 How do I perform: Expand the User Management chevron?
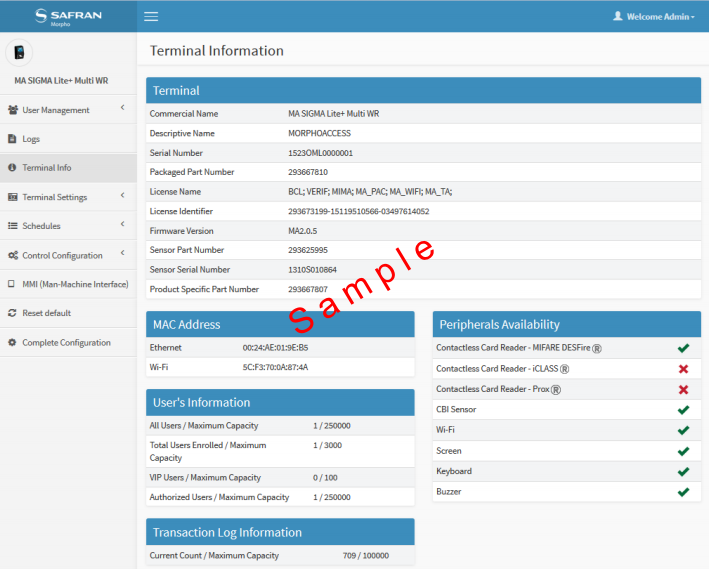click(x=123, y=108)
